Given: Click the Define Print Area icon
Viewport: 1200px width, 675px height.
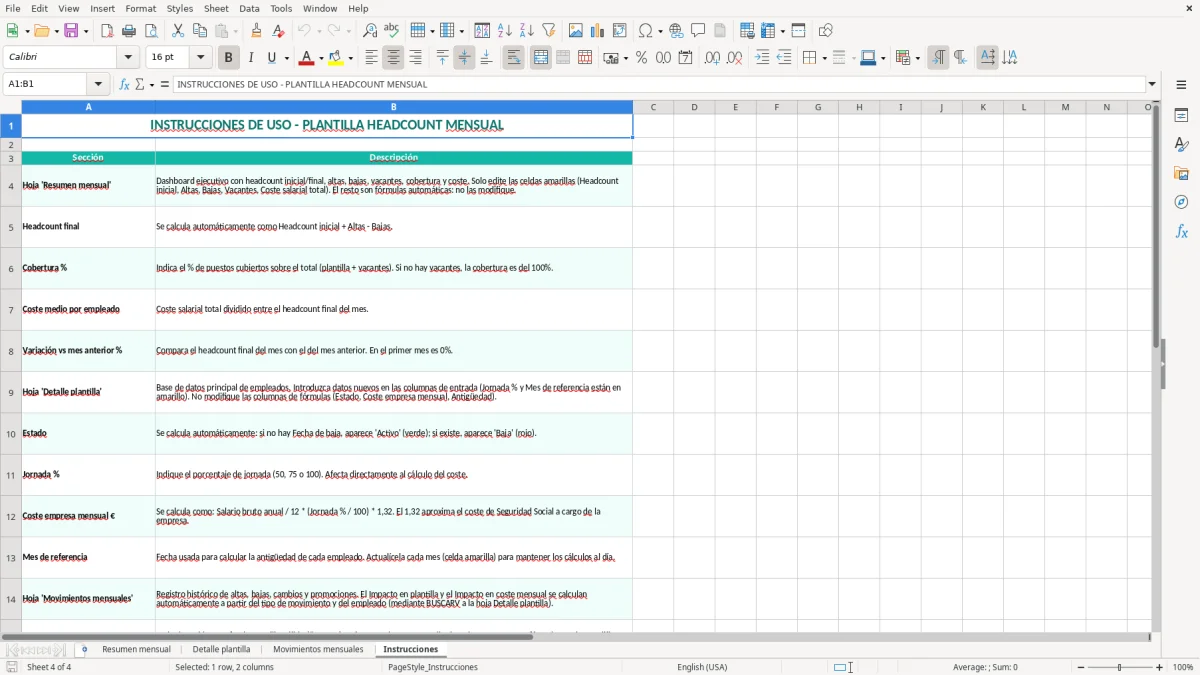Looking at the screenshot, I should coord(747,31).
